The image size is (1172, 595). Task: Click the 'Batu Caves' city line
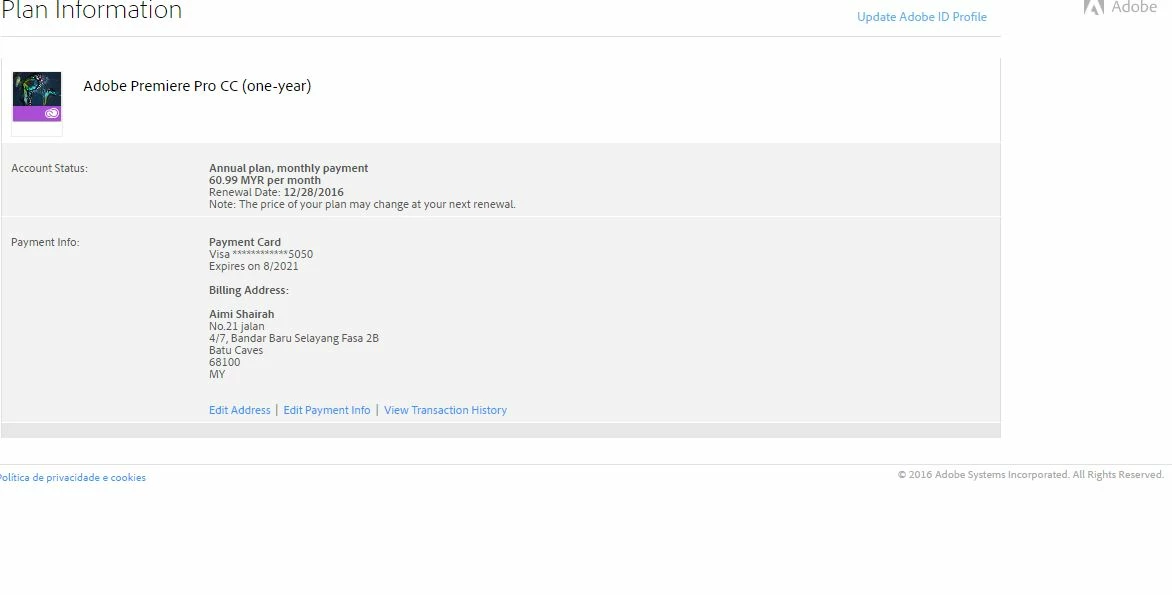click(x=236, y=350)
